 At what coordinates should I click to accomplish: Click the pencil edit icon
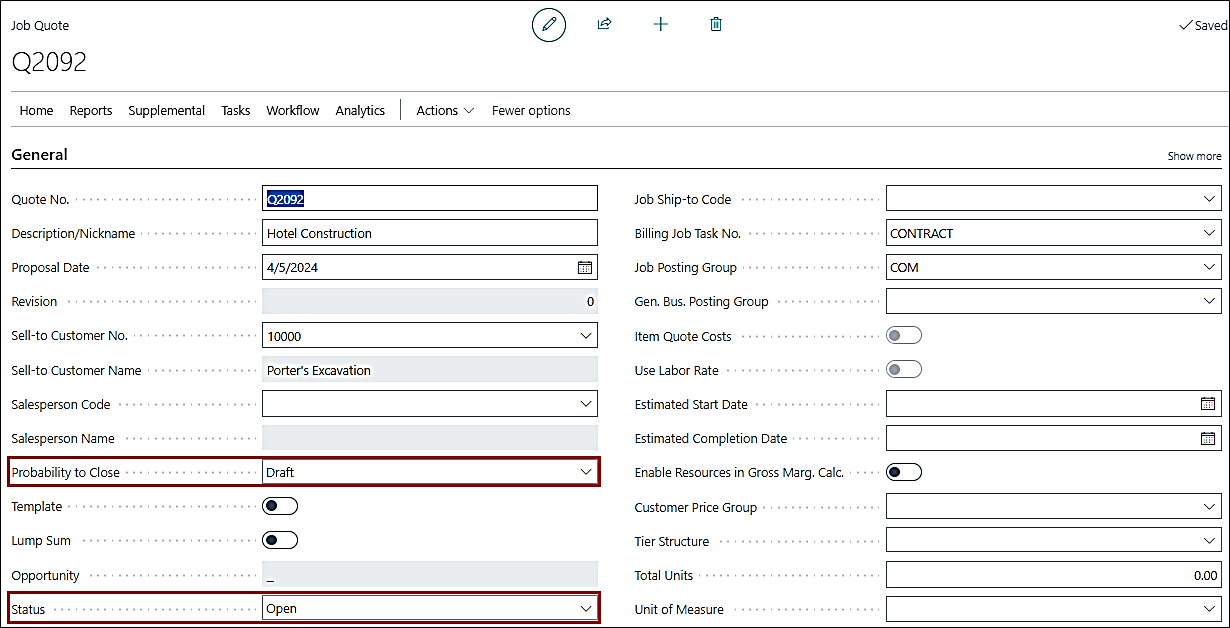[x=548, y=24]
